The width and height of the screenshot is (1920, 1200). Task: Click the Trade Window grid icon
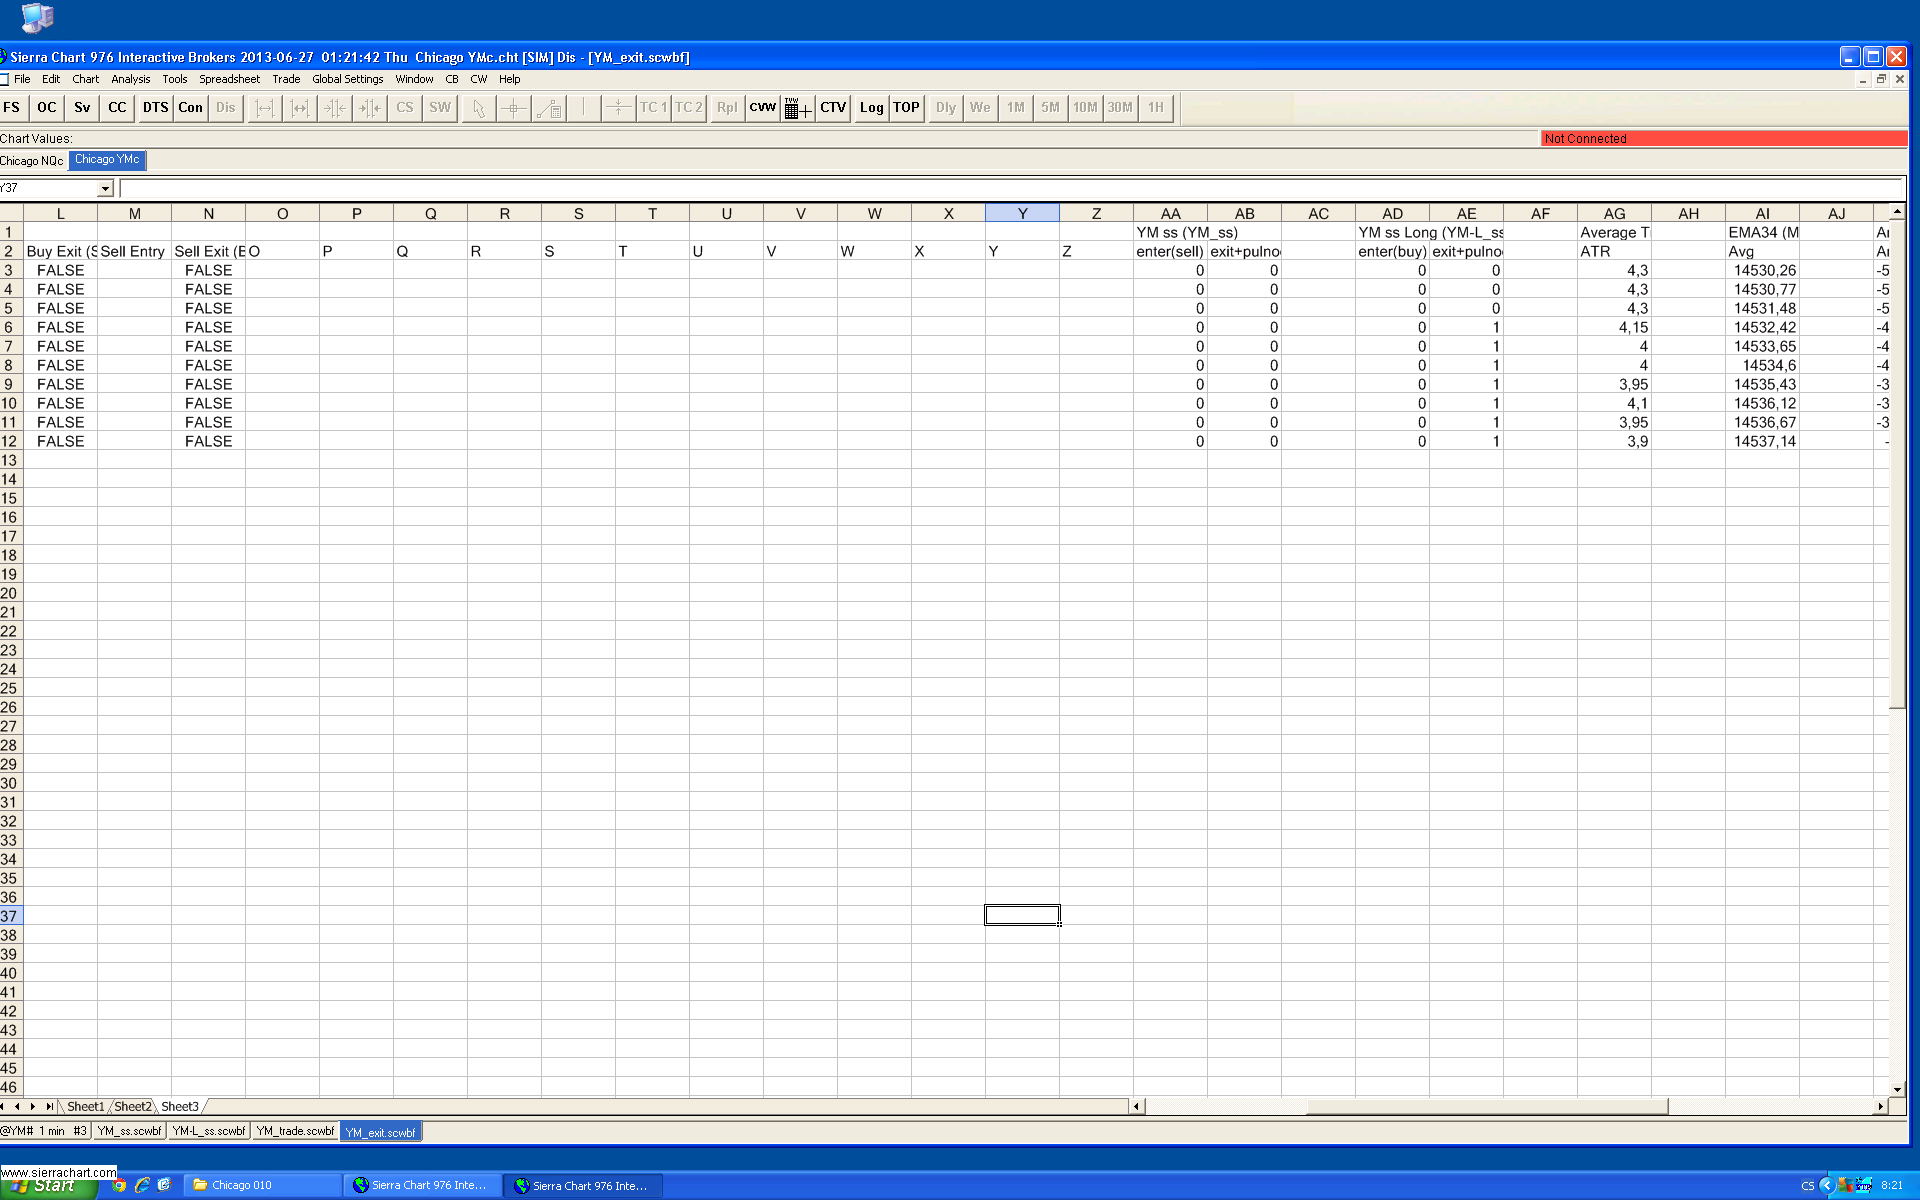(797, 108)
